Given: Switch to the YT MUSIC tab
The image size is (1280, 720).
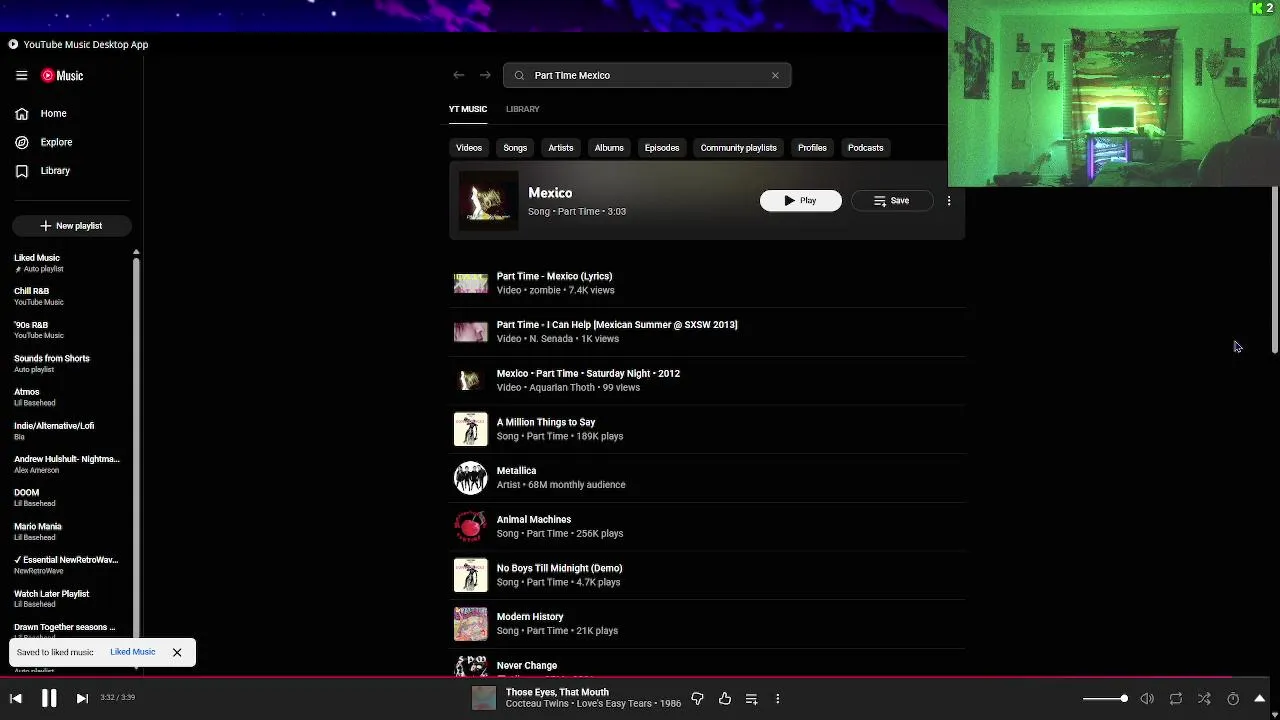Looking at the screenshot, I should point(468,109).
